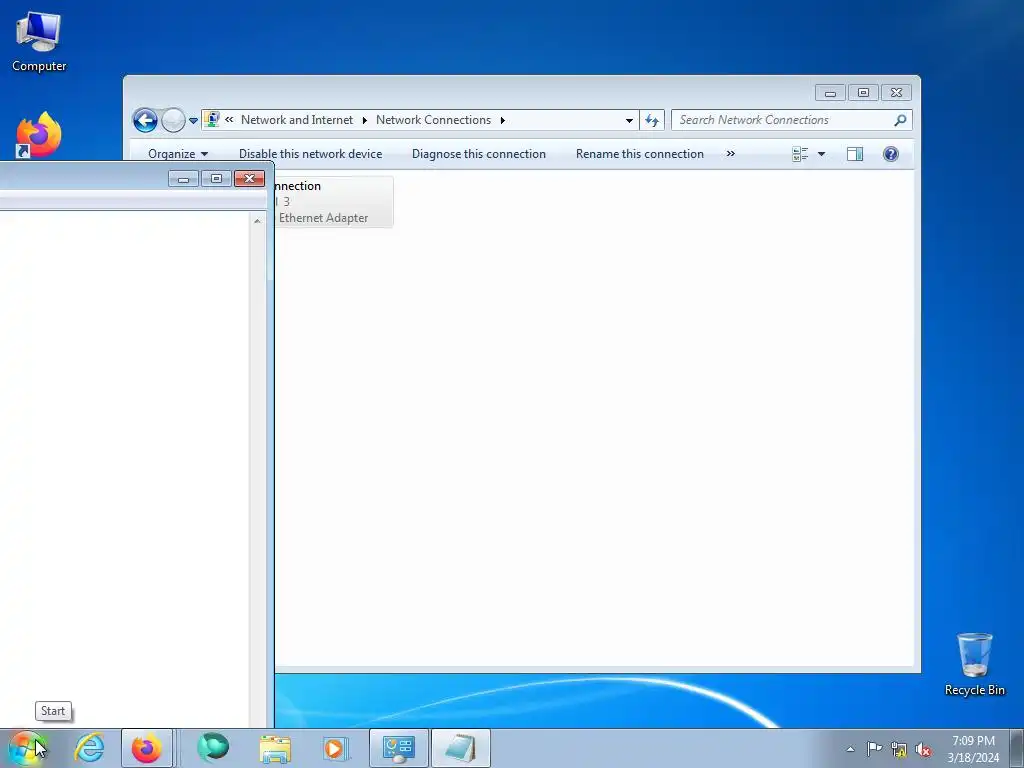Image resolution: width=1024 pixels, height=768 pixels.
Task: Maximize the Network Connections window
Action: click(863, 93)
